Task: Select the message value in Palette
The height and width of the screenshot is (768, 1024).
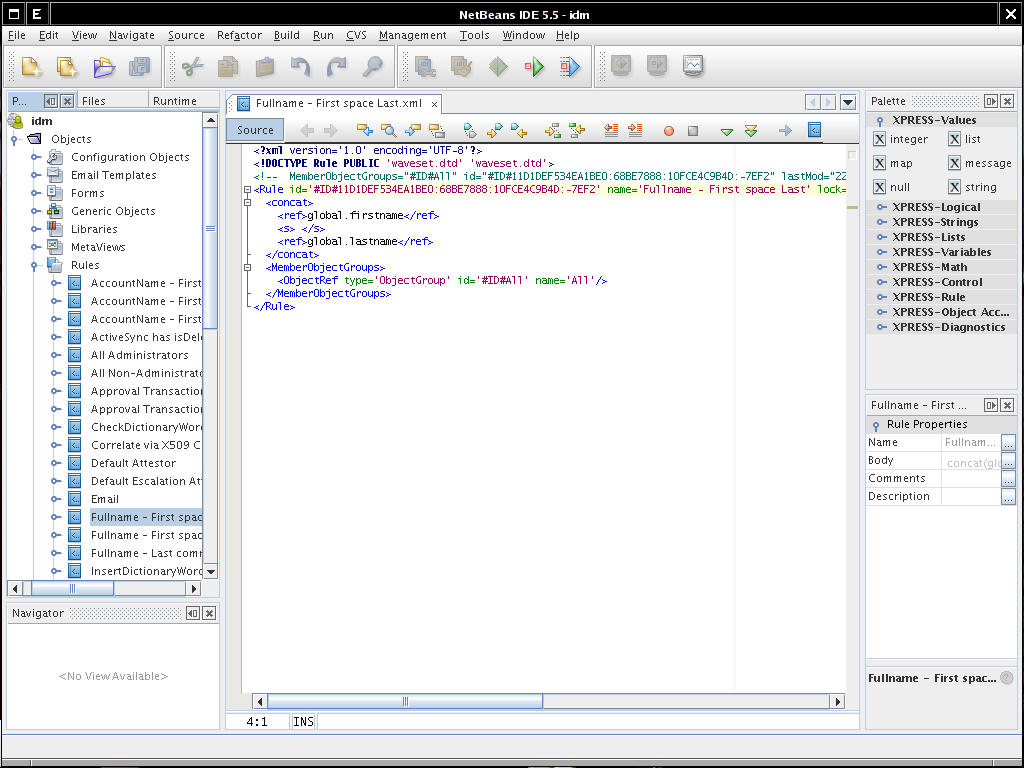Action: [x=980, y=163]
